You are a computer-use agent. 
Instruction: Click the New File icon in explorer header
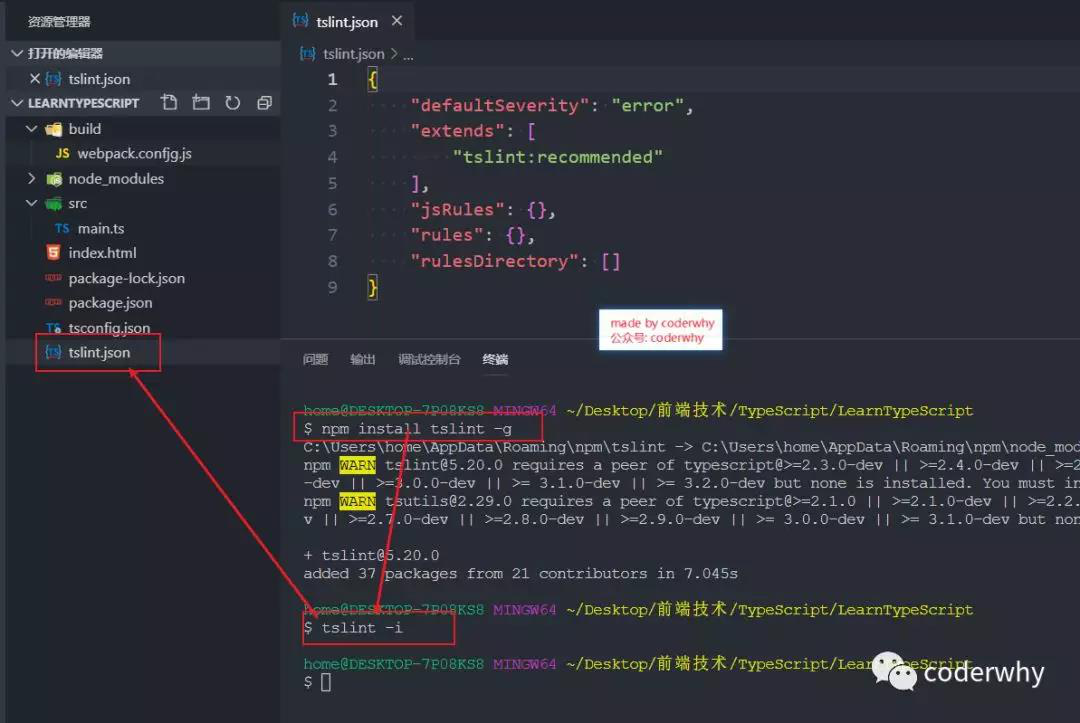[169, 103]
